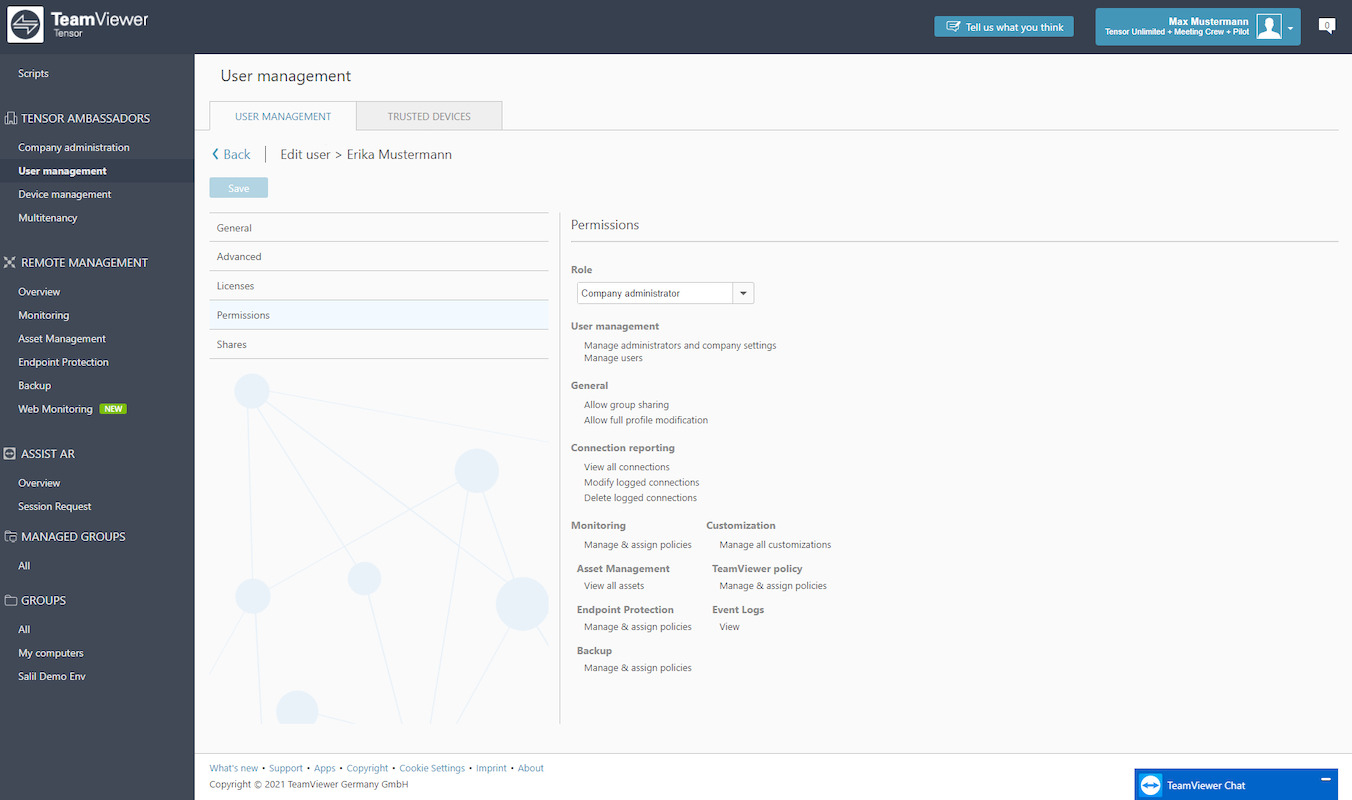Click Manage administrators and company settings text

click(x=680, y=345)
